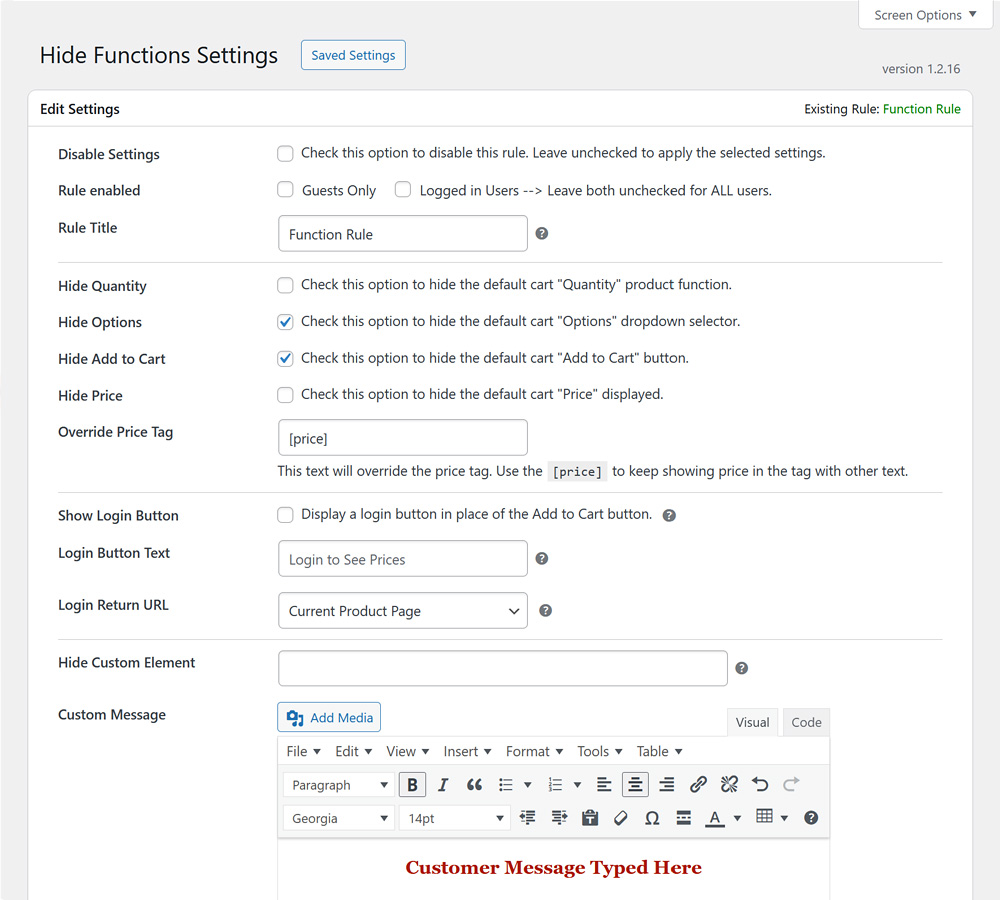Check the Guests Only option
Image resolution: width=1000 pixels, height=900 pixels.
285,190
